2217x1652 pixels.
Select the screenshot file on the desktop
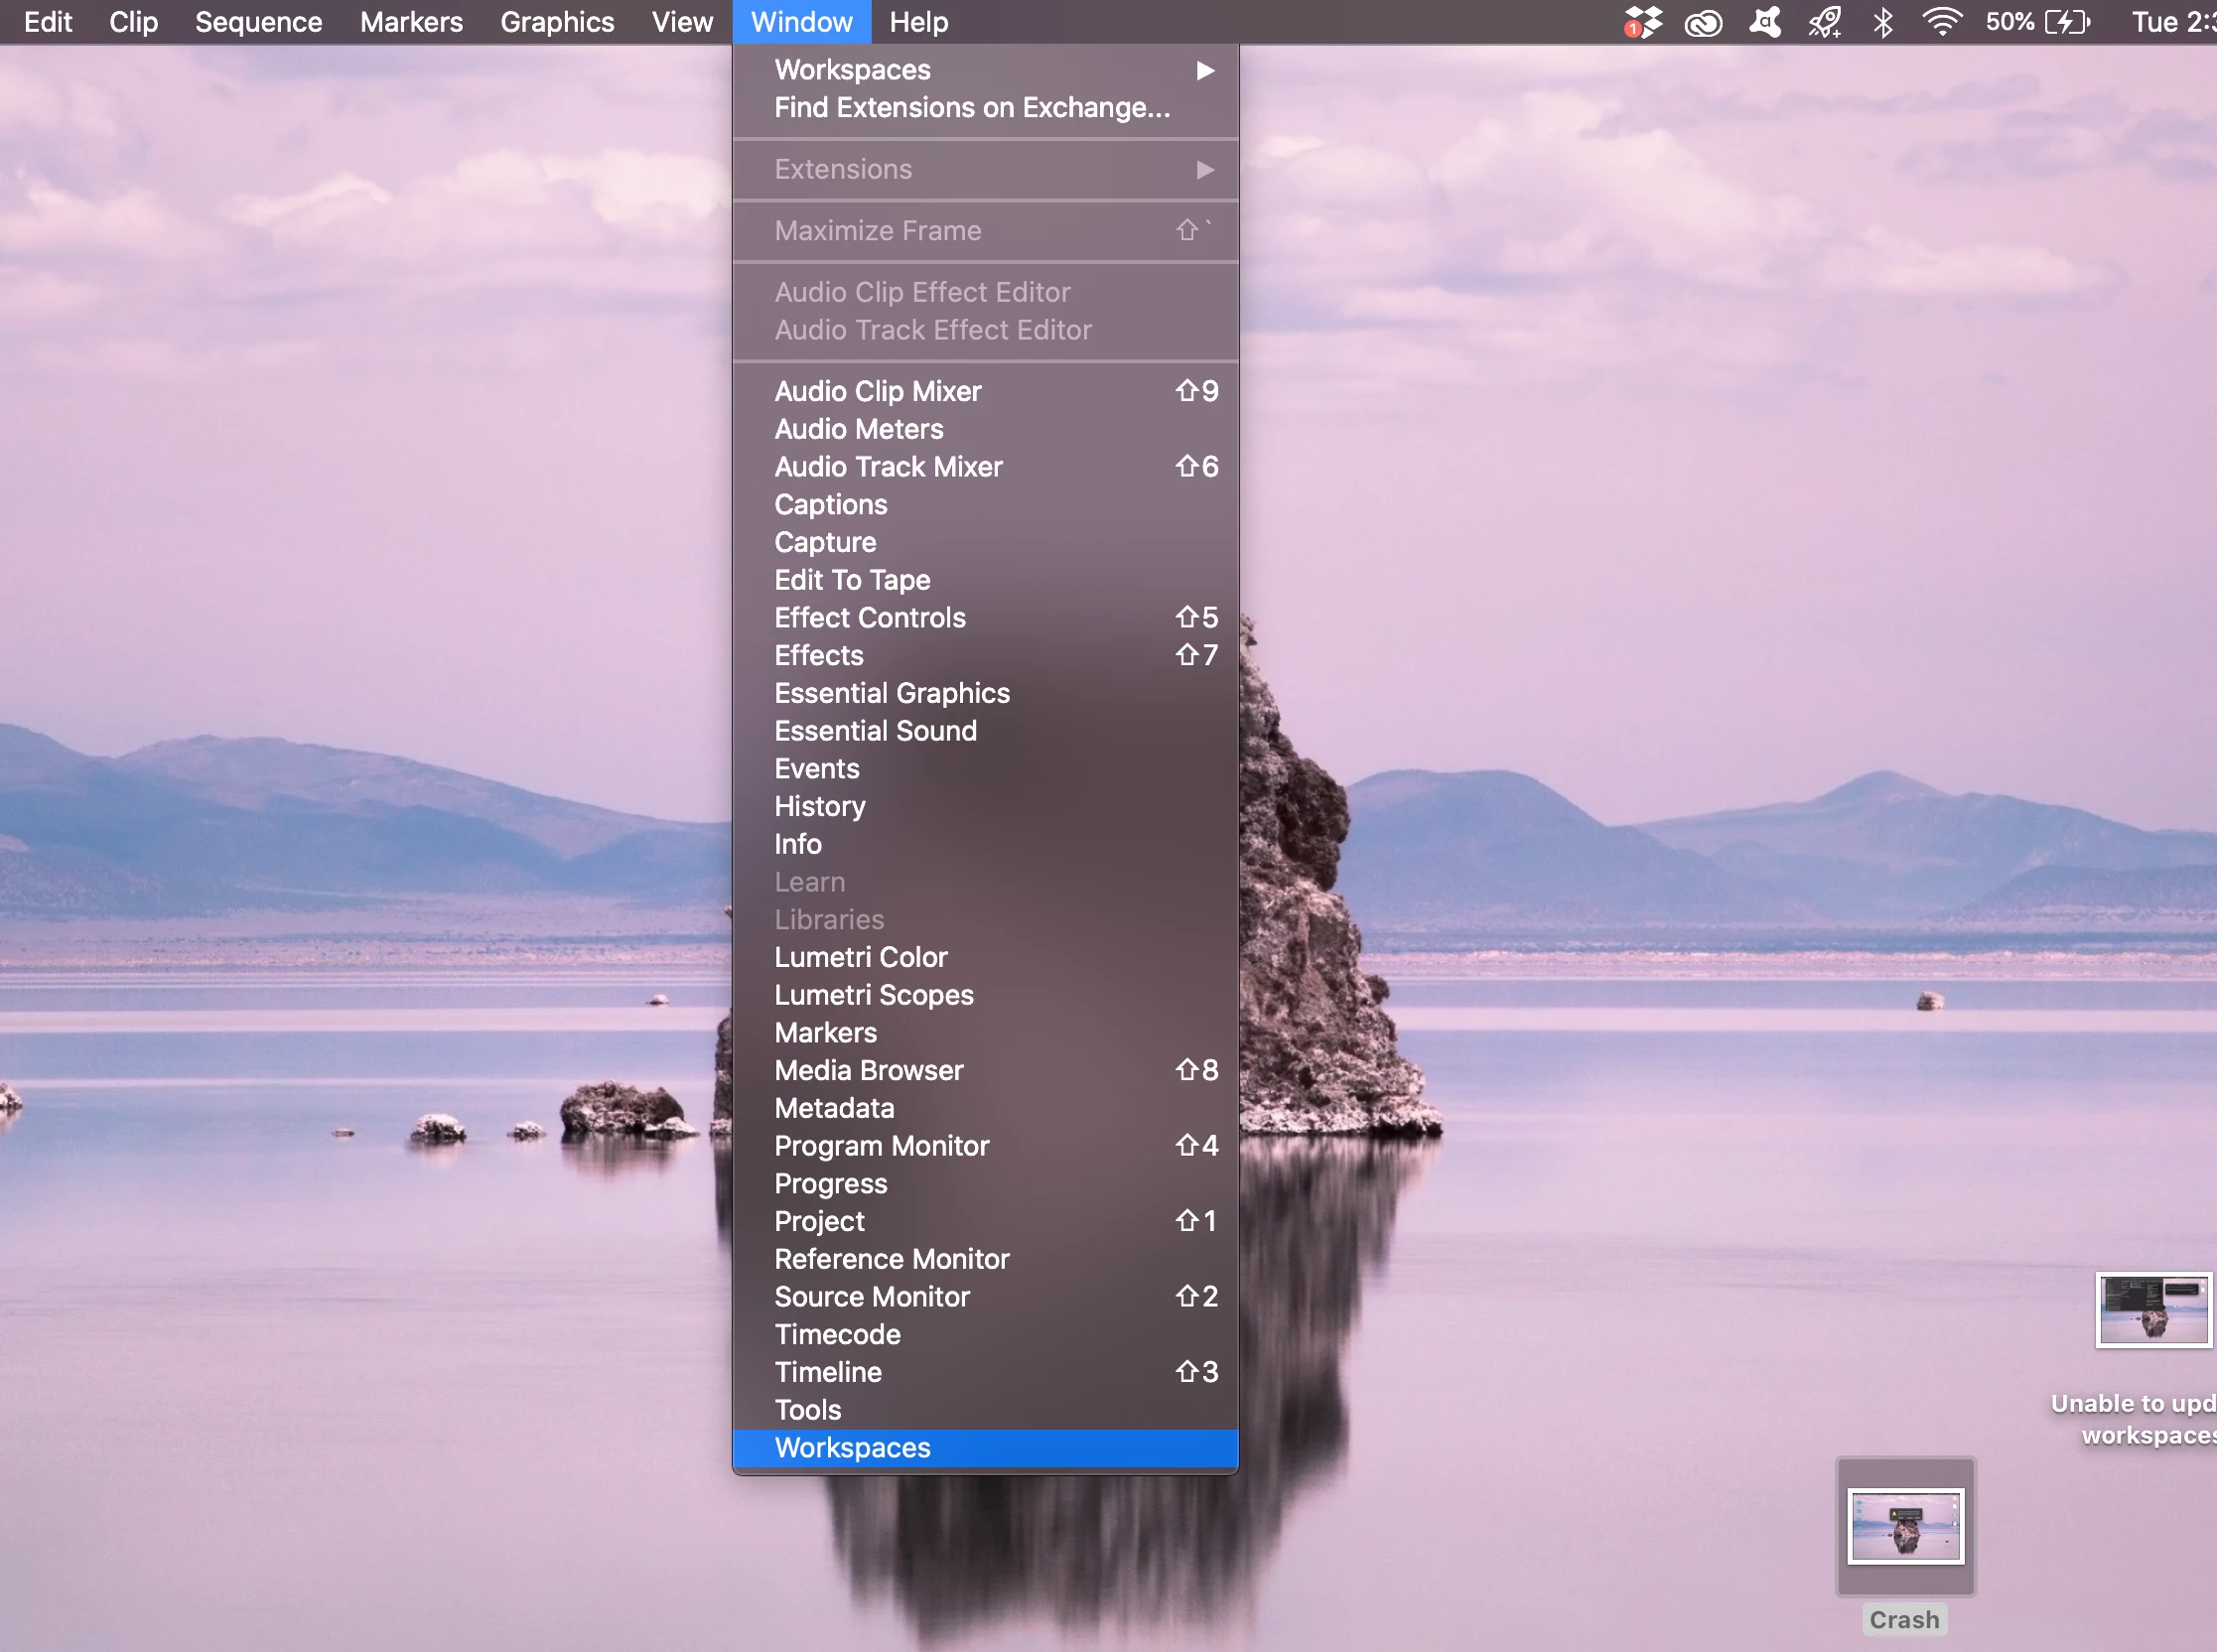(x=2153, y=1309)
